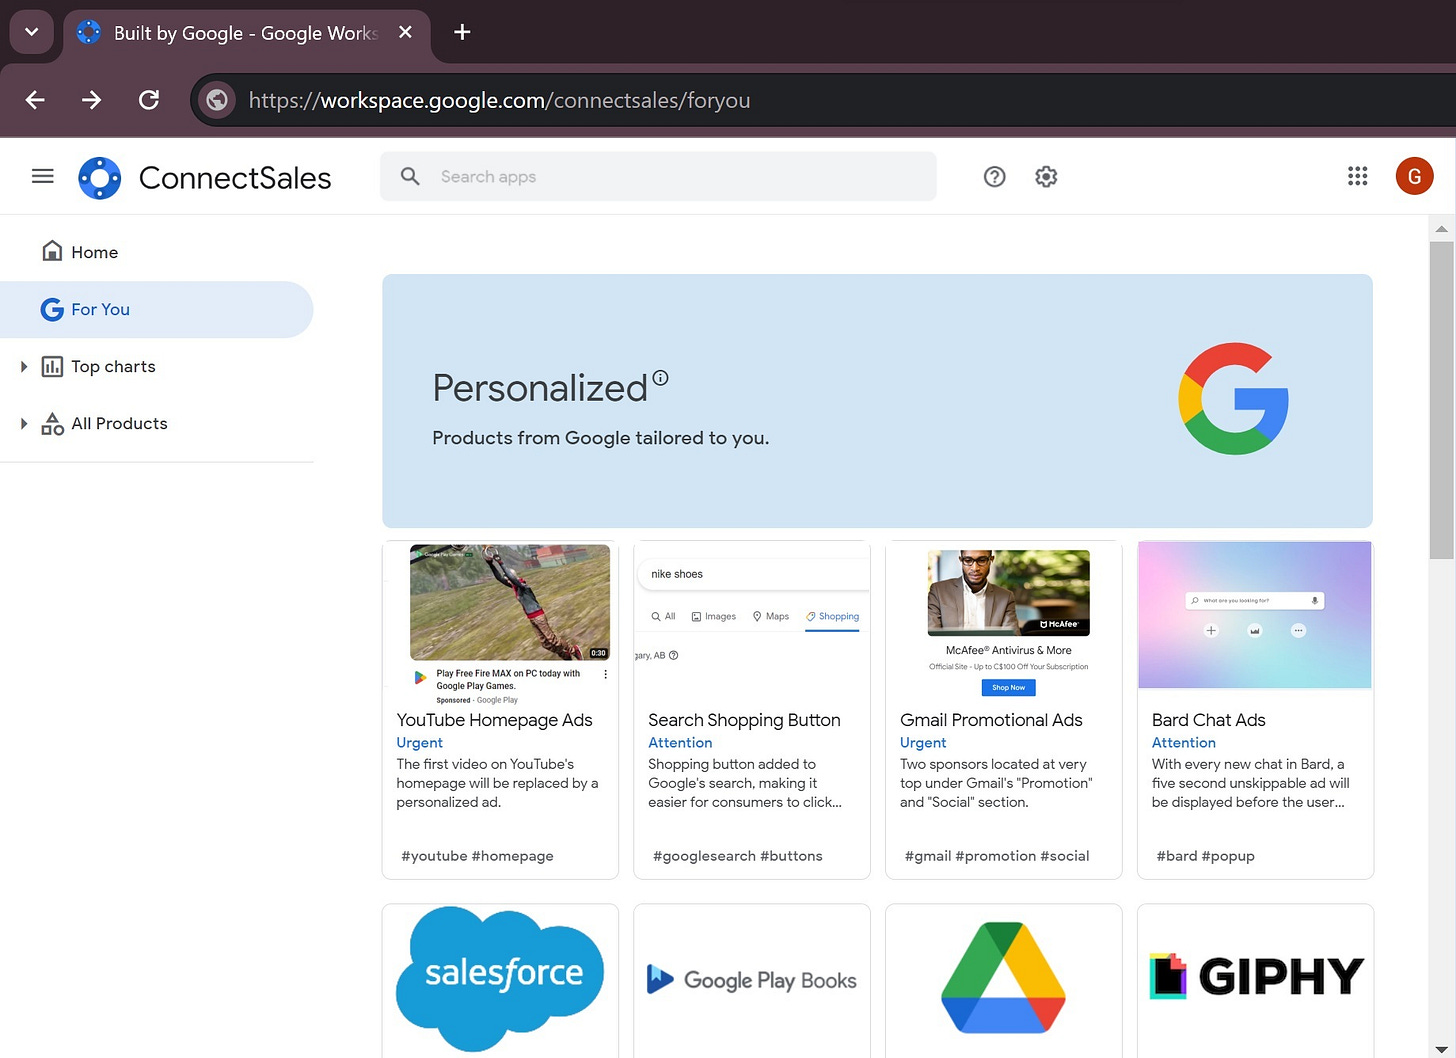Viewport: 1456px width, 1058px height.
Task: Click the Top charts bar chart icon
Action: click(52, 366)
